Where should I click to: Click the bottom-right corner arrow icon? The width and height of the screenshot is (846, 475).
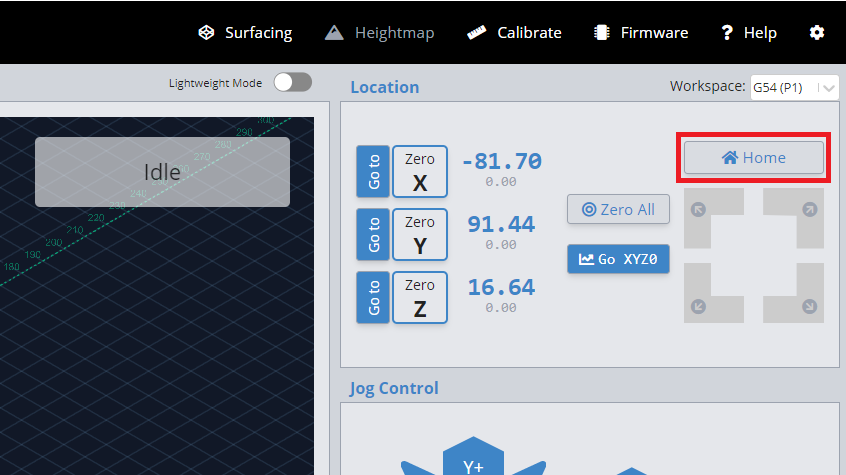click(x=809, y=306)
